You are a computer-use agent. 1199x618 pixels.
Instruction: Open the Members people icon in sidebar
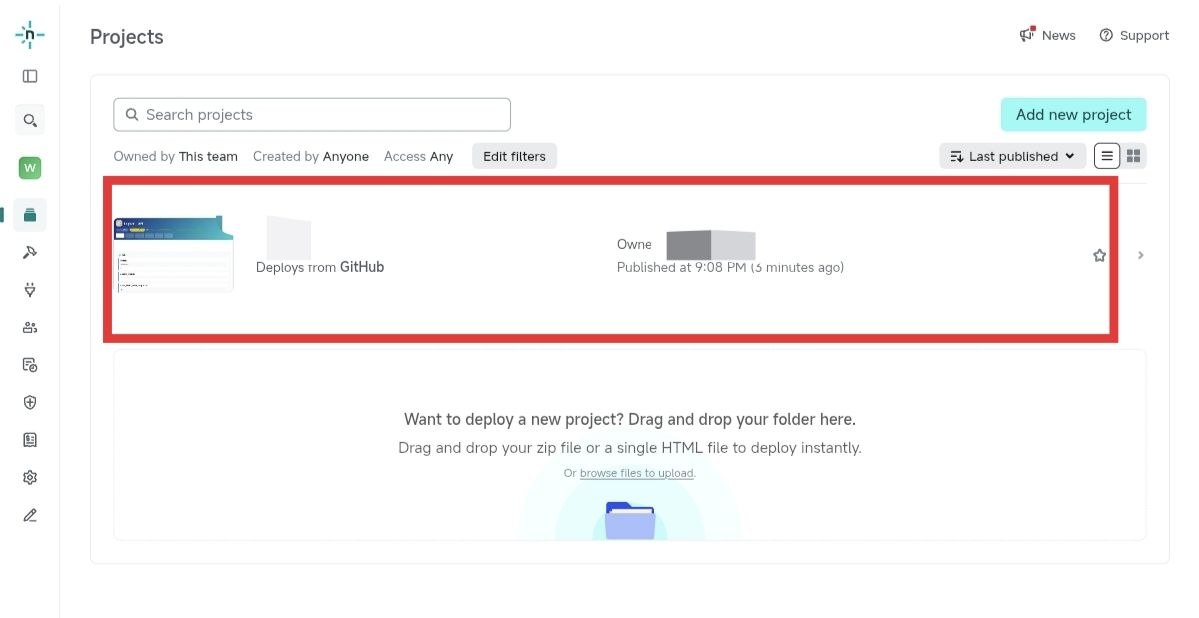pyautogui.click(x=30, y=327)
